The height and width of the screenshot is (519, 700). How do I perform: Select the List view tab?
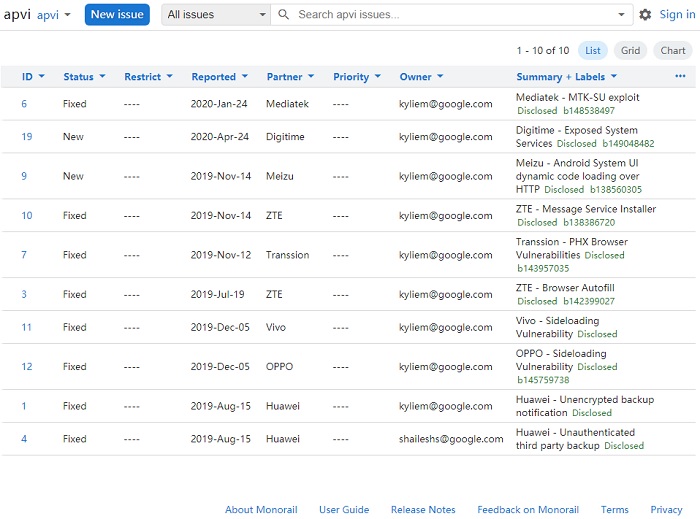pos(593,51)
